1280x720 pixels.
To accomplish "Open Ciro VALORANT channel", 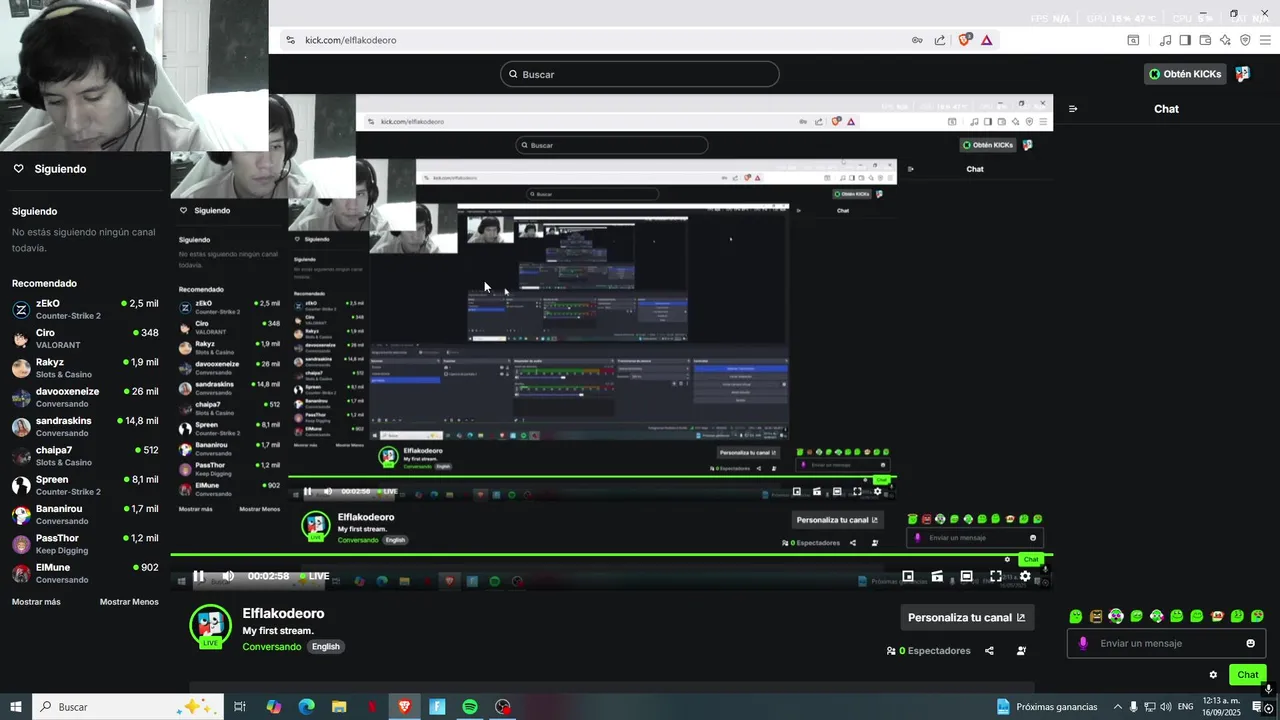I will 85,338.
